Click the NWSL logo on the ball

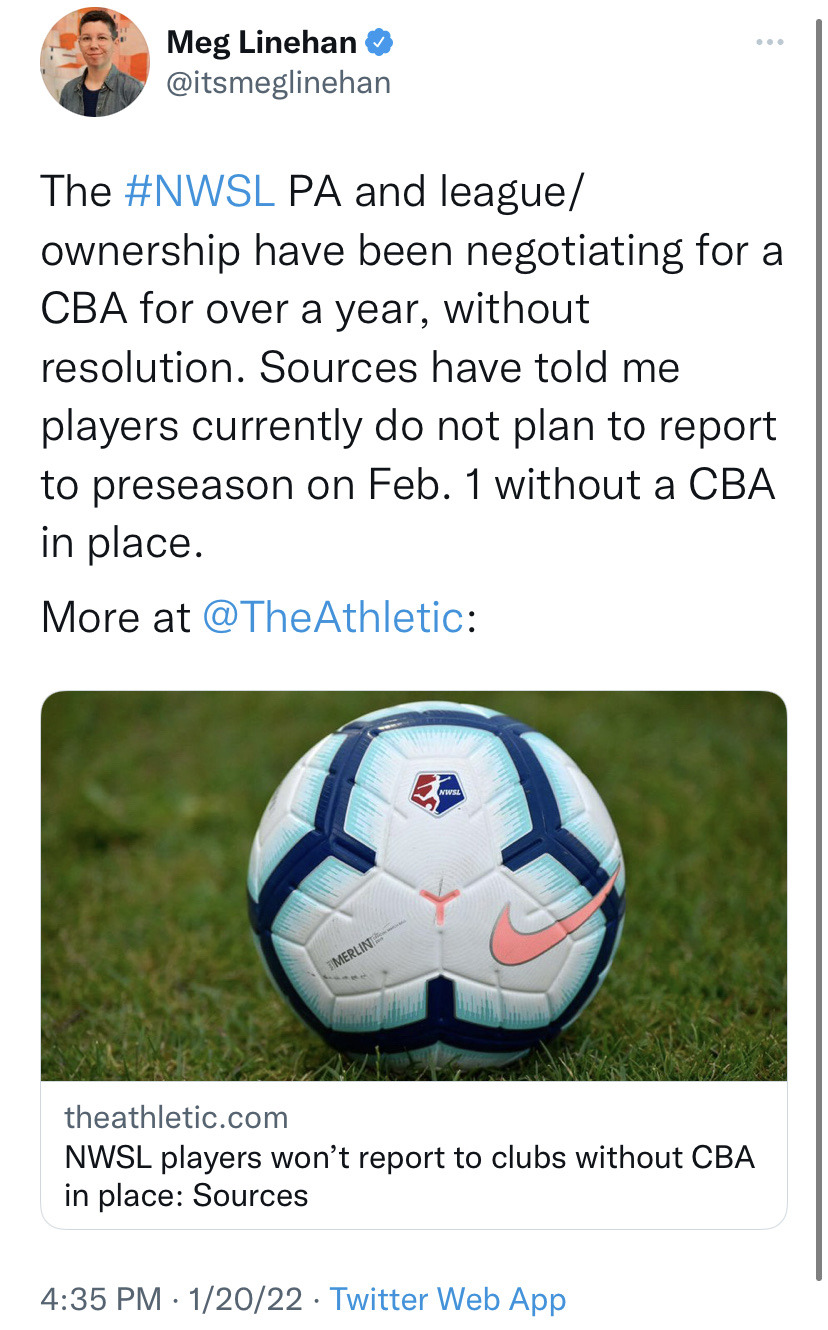[437, 793]
